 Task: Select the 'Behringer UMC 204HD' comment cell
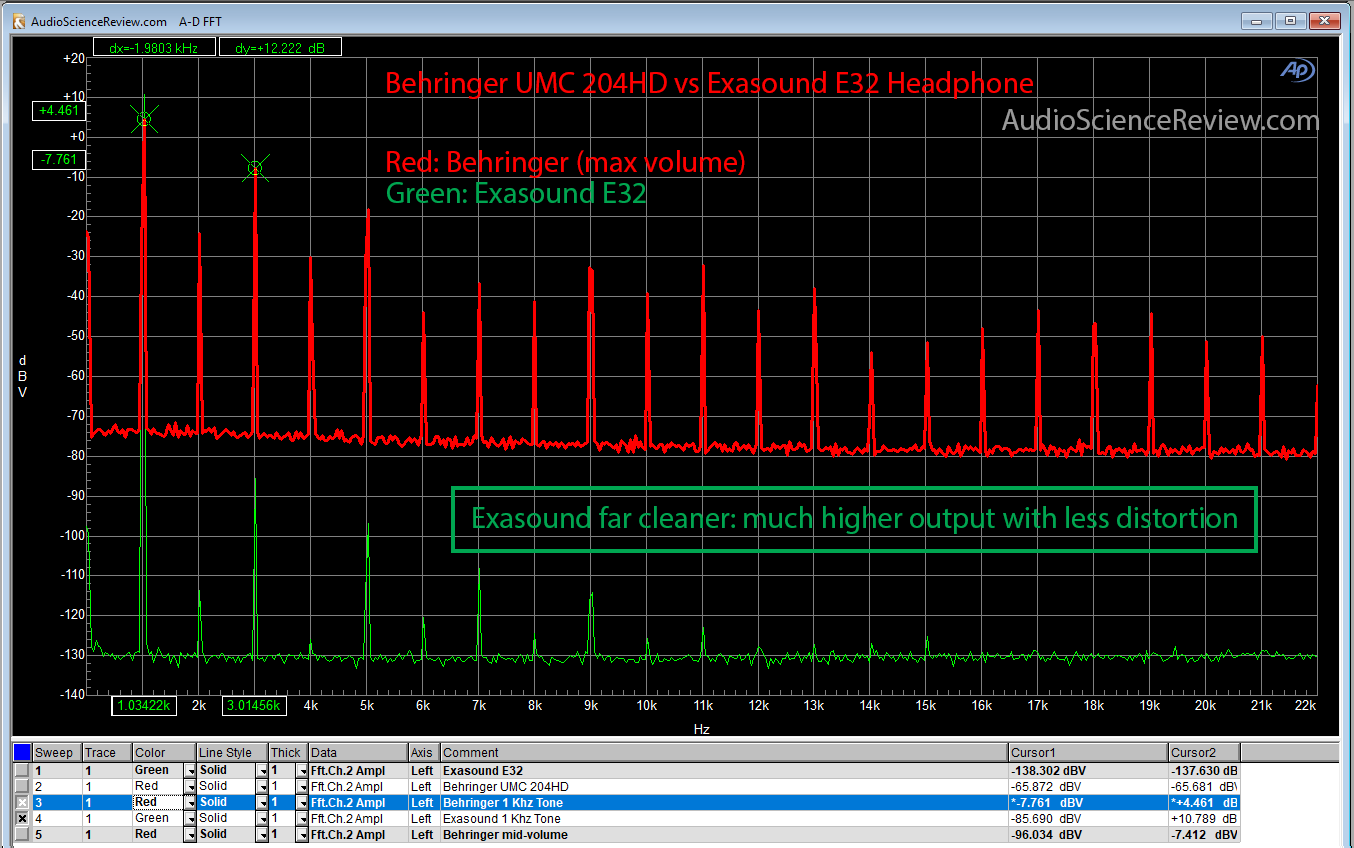[724, 787]
